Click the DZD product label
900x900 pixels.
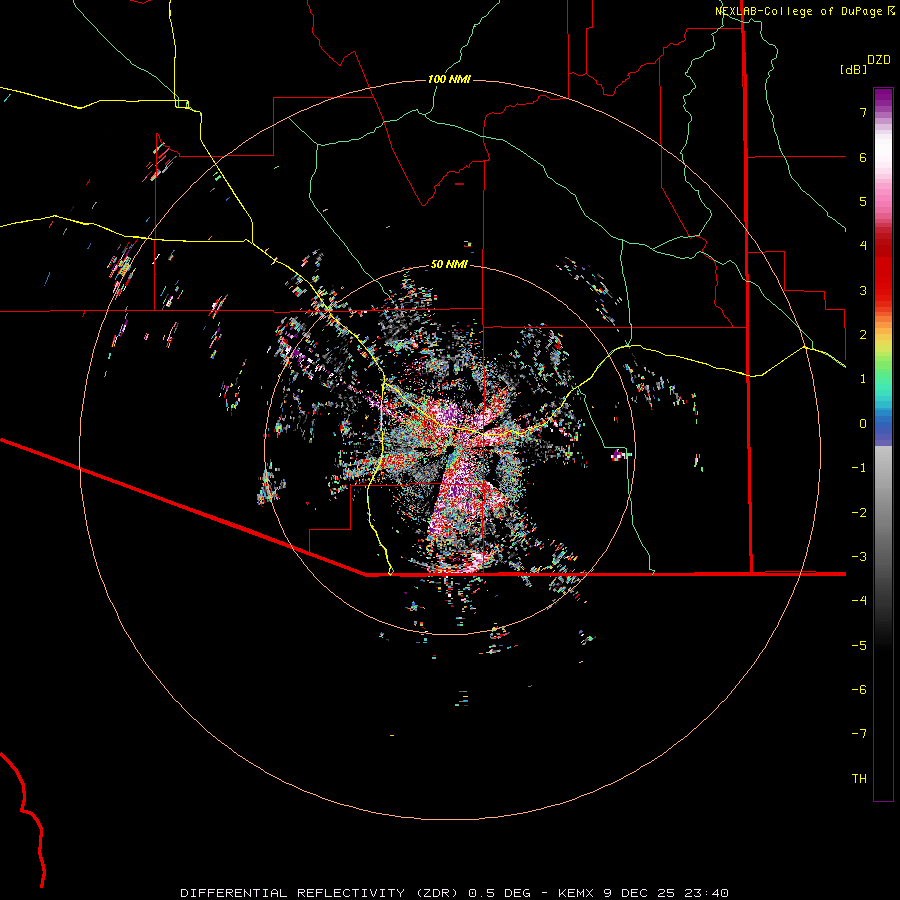click(879, 60)
